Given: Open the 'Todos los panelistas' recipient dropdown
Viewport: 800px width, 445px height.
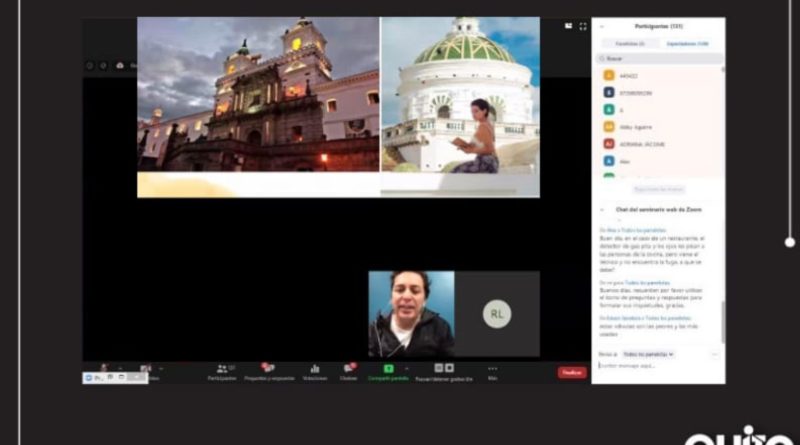Looking at the screenshot, I should pyautogui.click(x=648, y=354).
